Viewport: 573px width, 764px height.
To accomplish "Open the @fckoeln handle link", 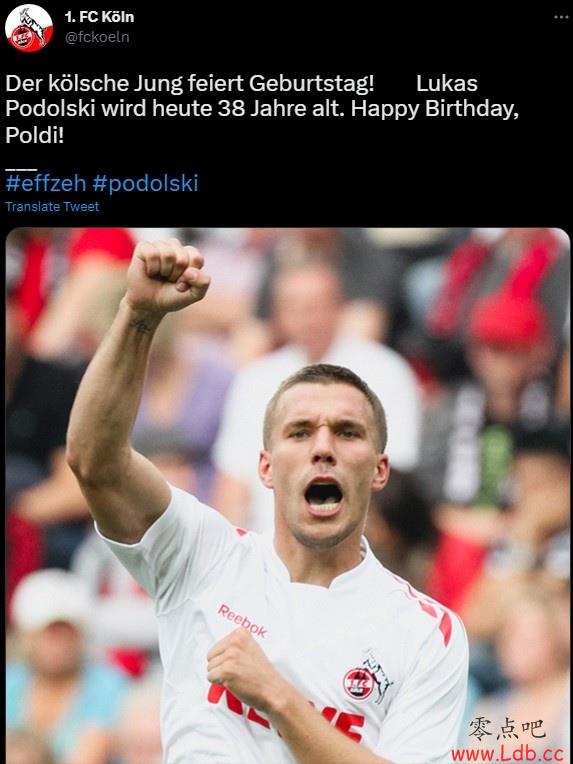I will coord(97,38).
